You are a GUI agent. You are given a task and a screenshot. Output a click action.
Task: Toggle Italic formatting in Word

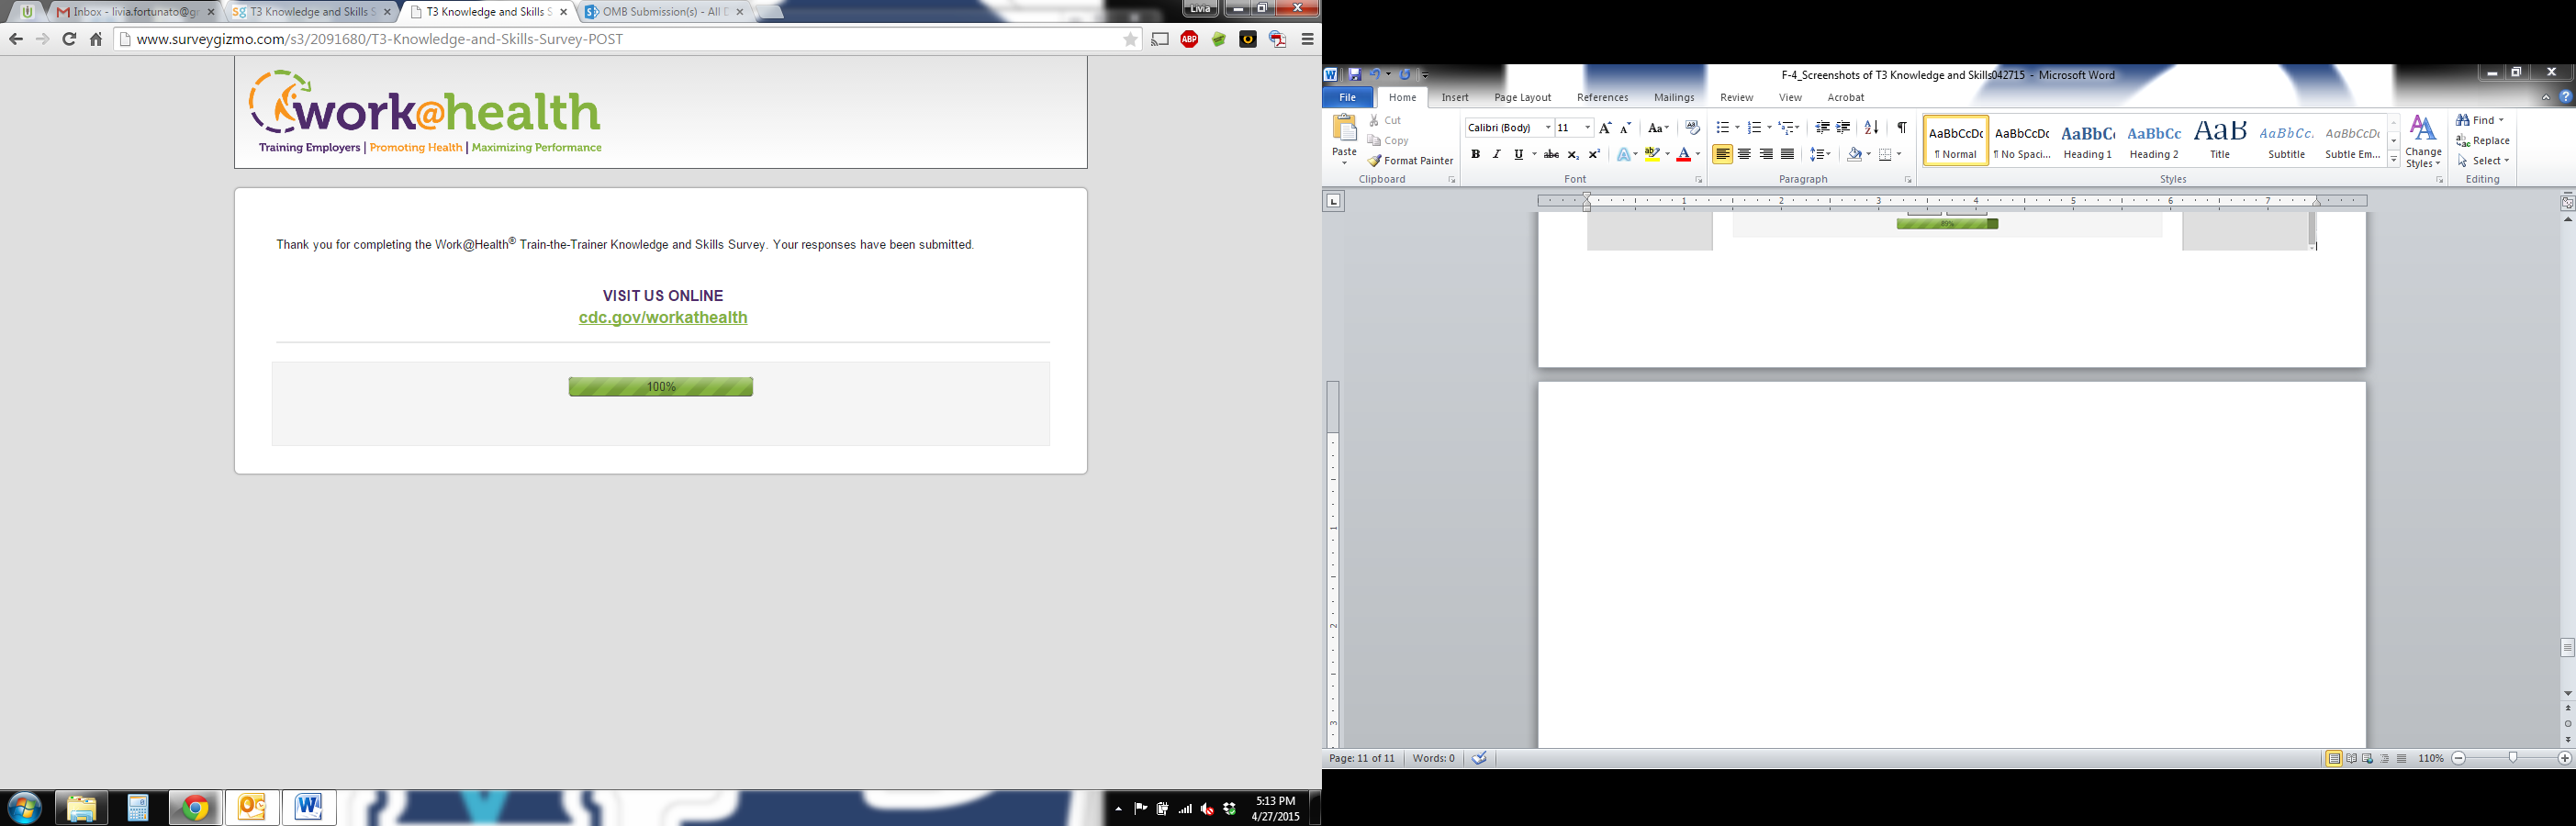pyautogui.click(x=1496, y=154)
